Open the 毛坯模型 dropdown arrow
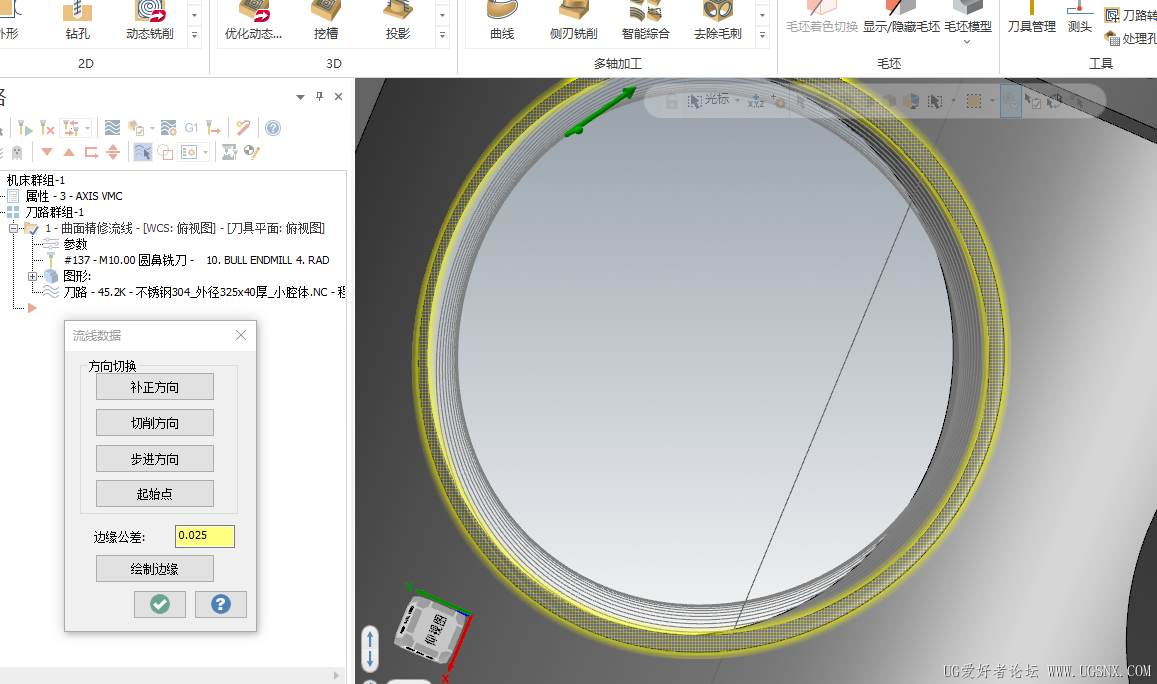 [x=967, y=42]
